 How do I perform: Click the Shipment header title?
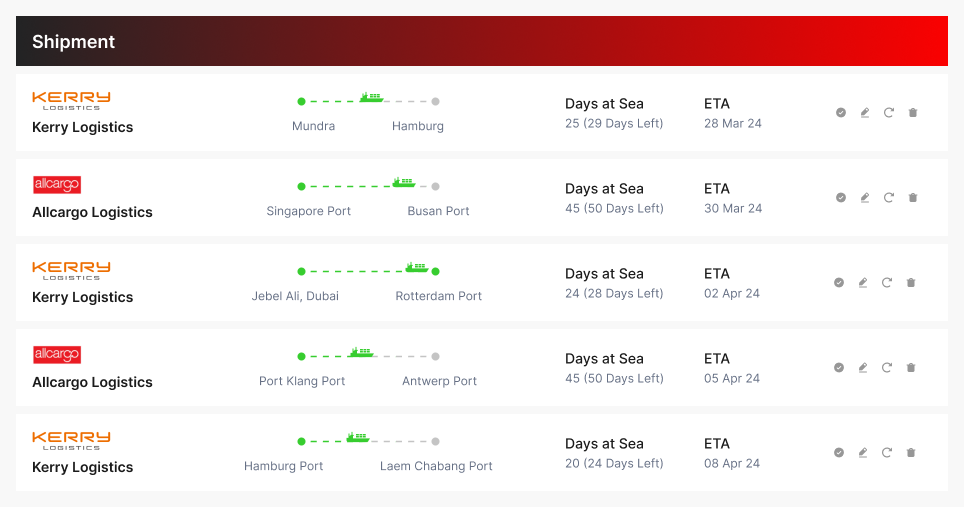pyautogui.click(x=73, y=42)
